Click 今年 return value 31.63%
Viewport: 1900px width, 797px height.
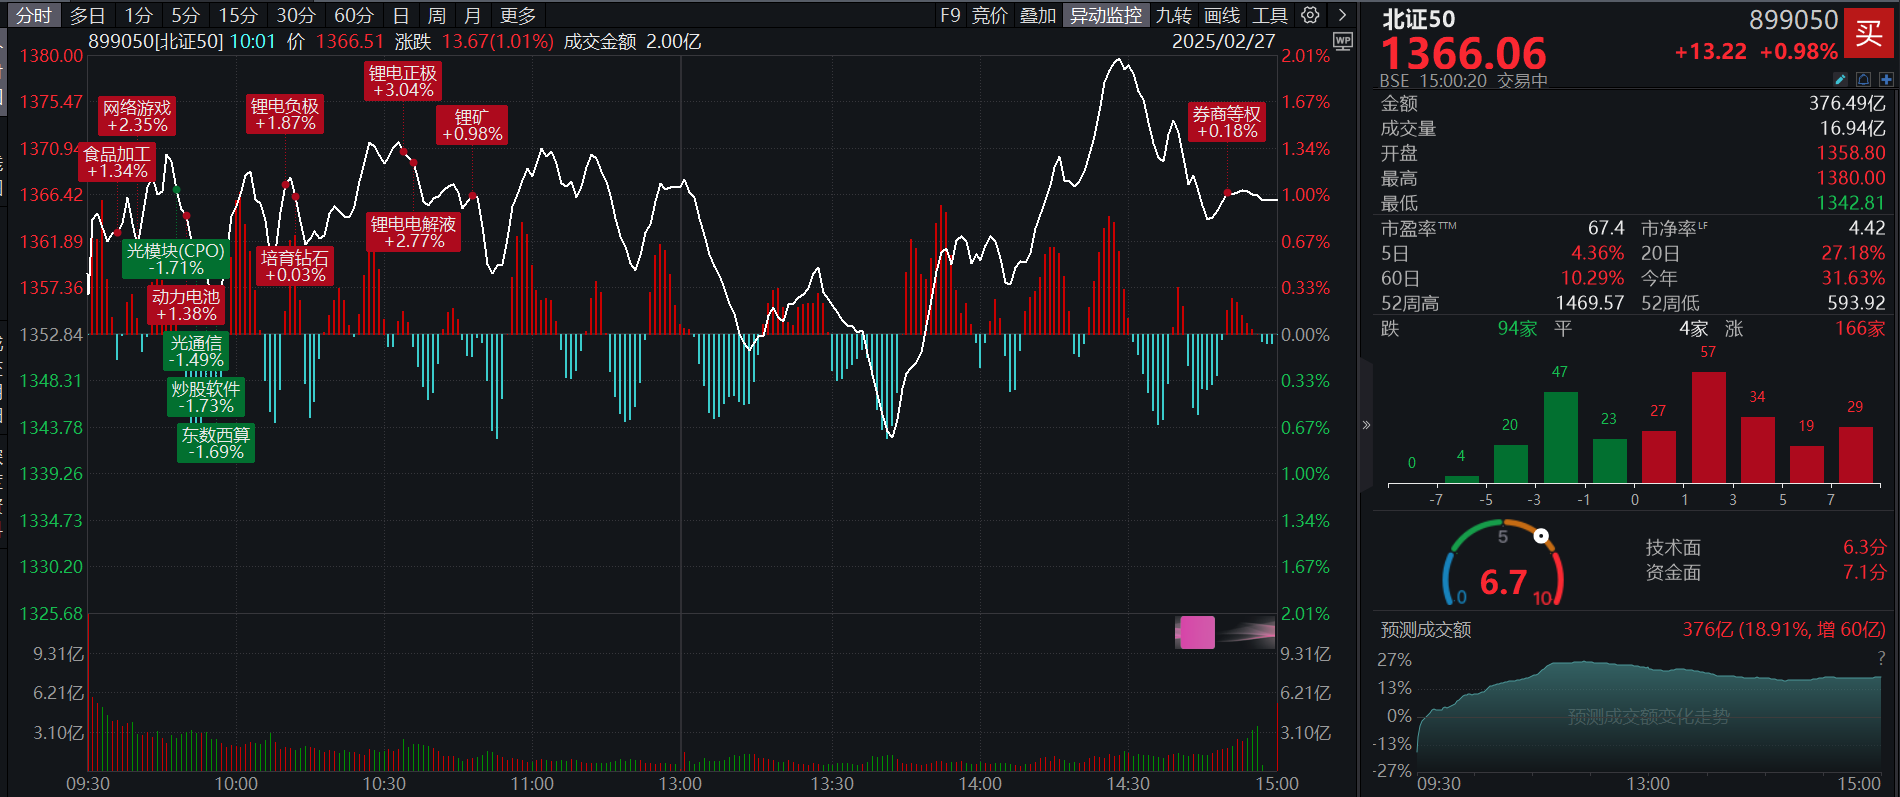(x=1853, y=278)
